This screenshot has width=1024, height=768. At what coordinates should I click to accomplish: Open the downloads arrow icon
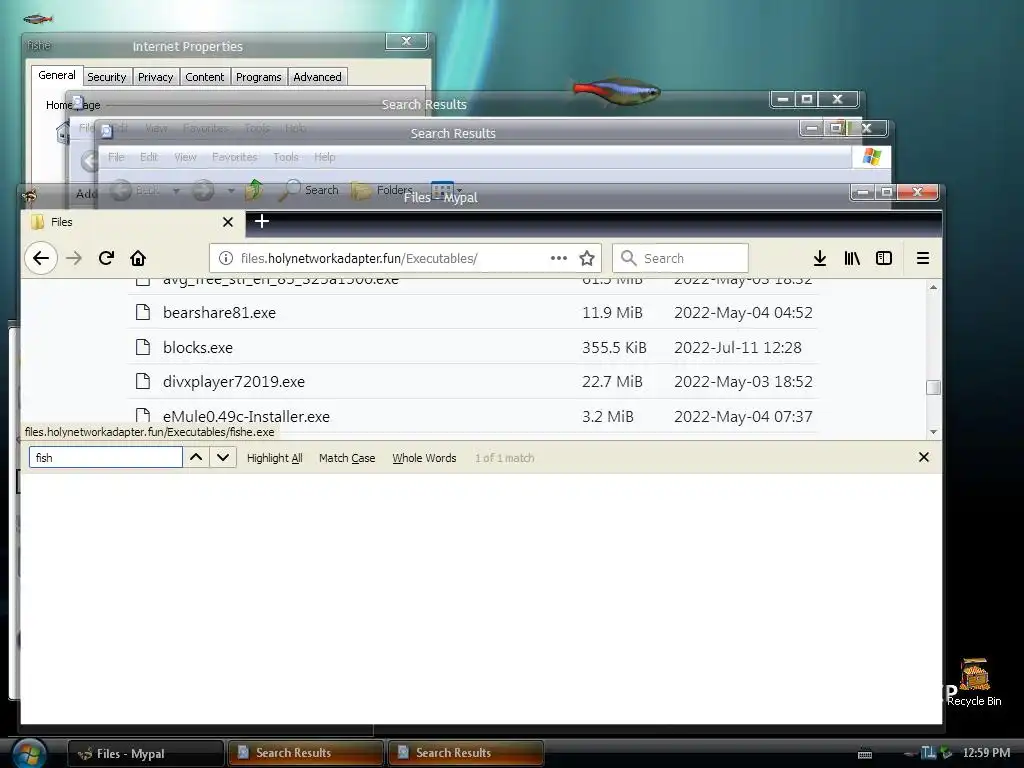point(820,258)
